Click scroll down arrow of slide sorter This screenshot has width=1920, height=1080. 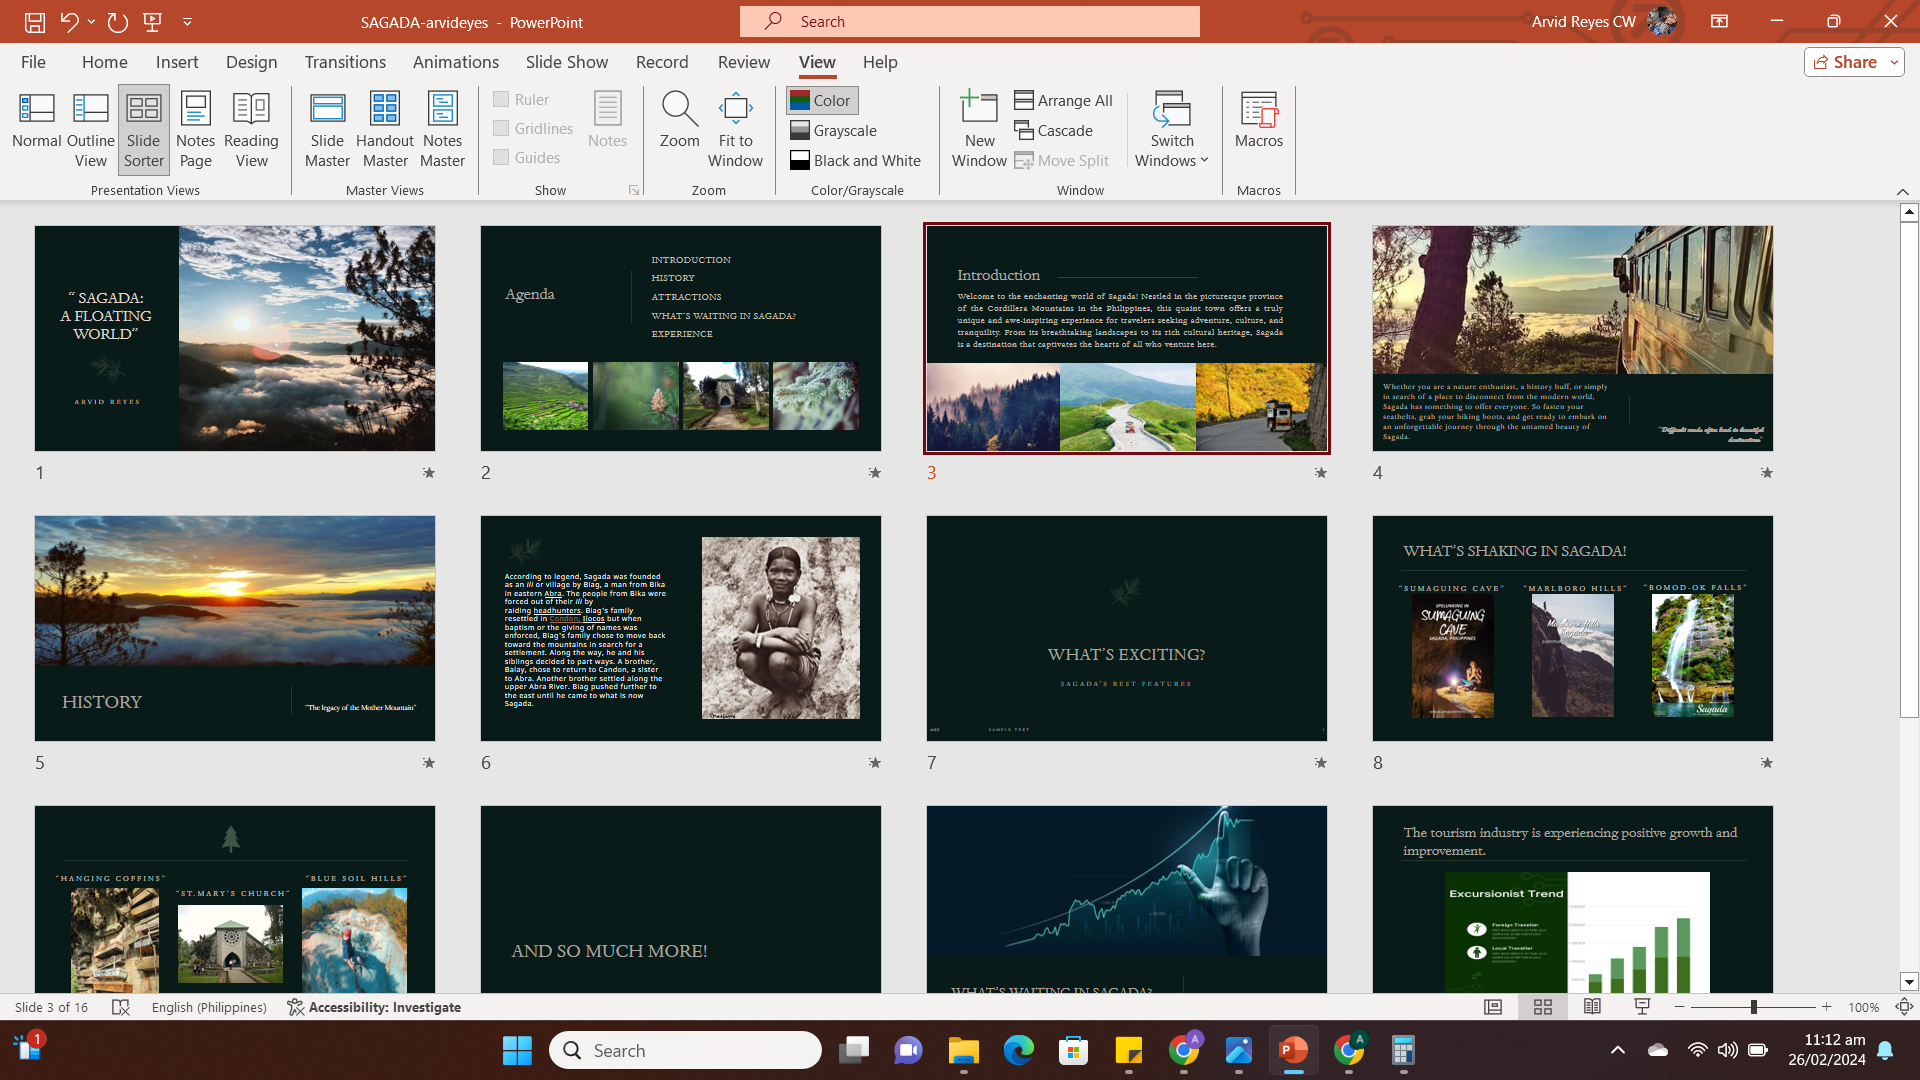(1909, 982)
